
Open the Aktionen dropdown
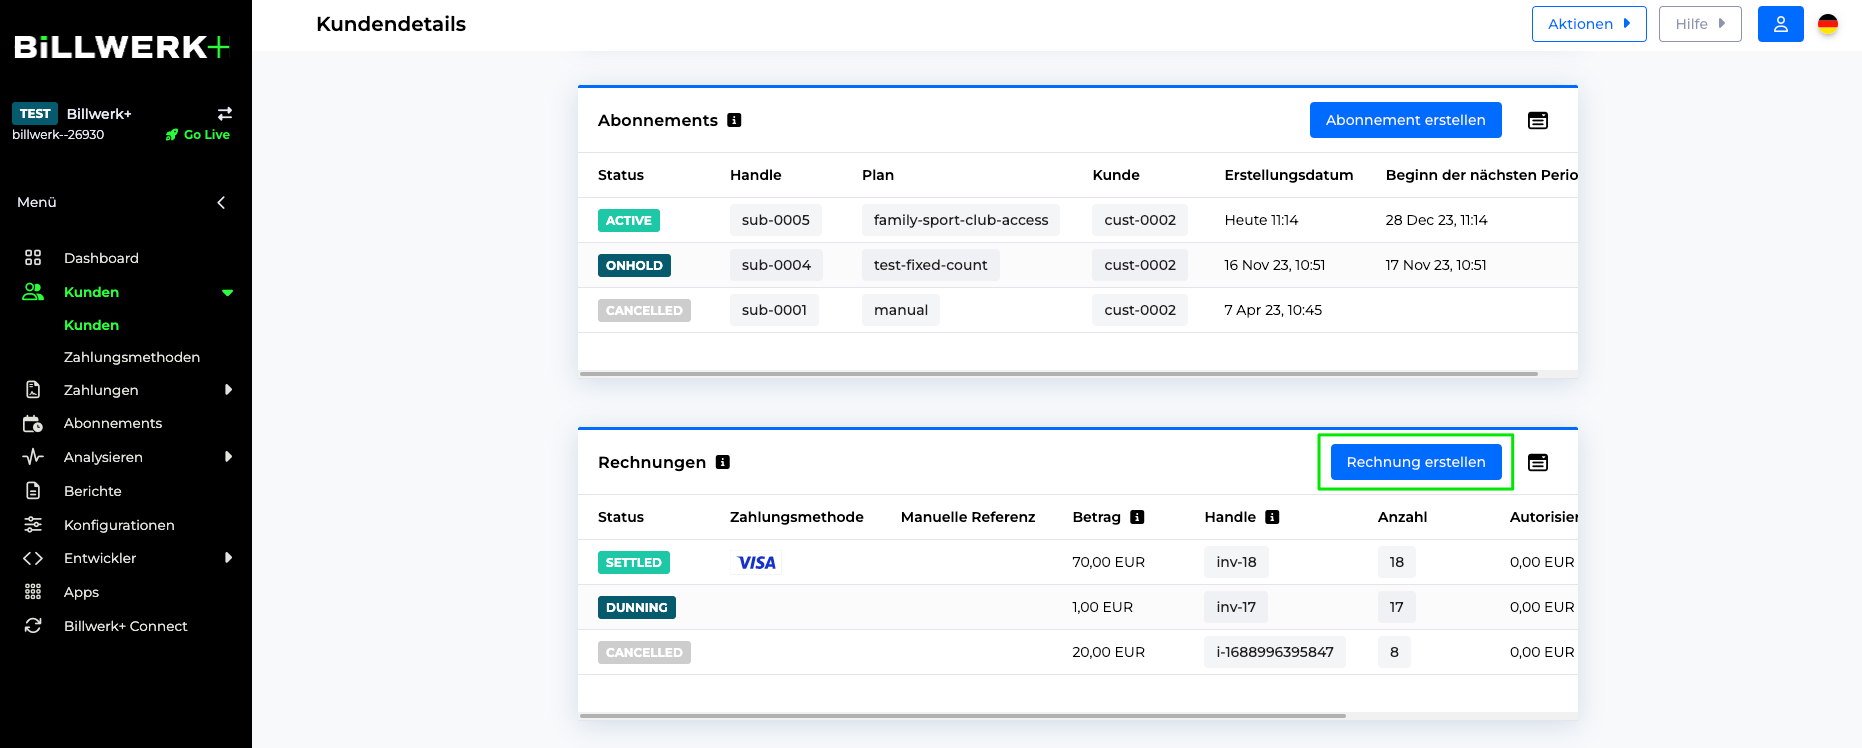click(x=1589, y=24)
